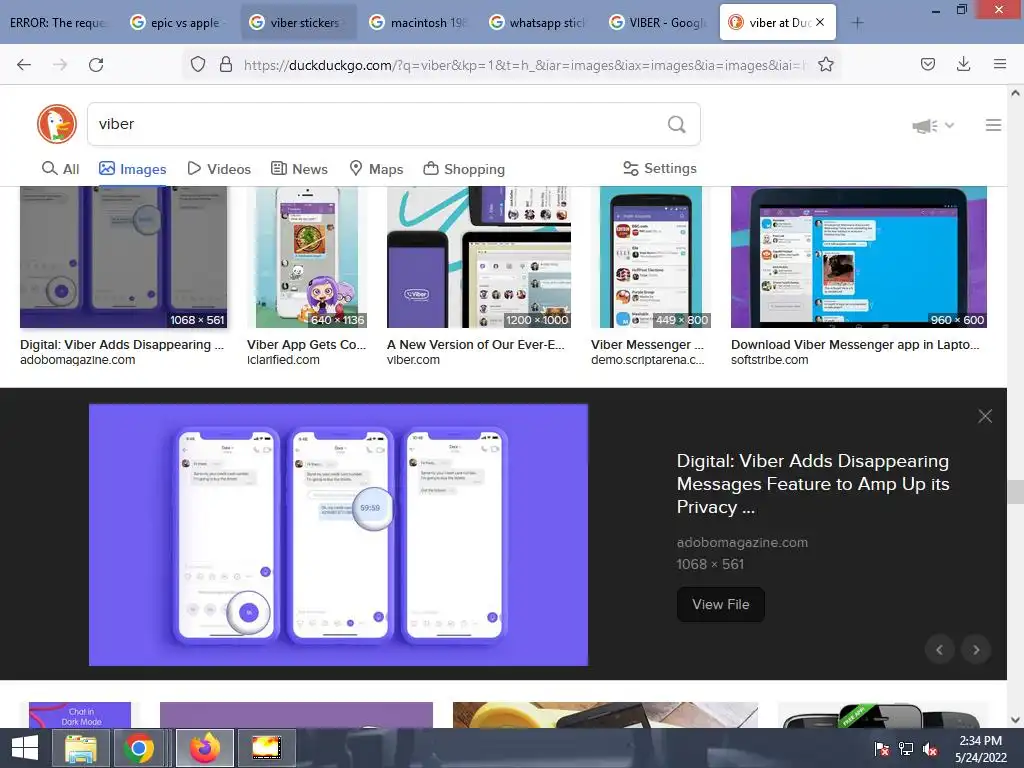Open the DuckDuckGo side hamburger menu
Screen dimensions: 1024x768
click(x=993, y=125)
